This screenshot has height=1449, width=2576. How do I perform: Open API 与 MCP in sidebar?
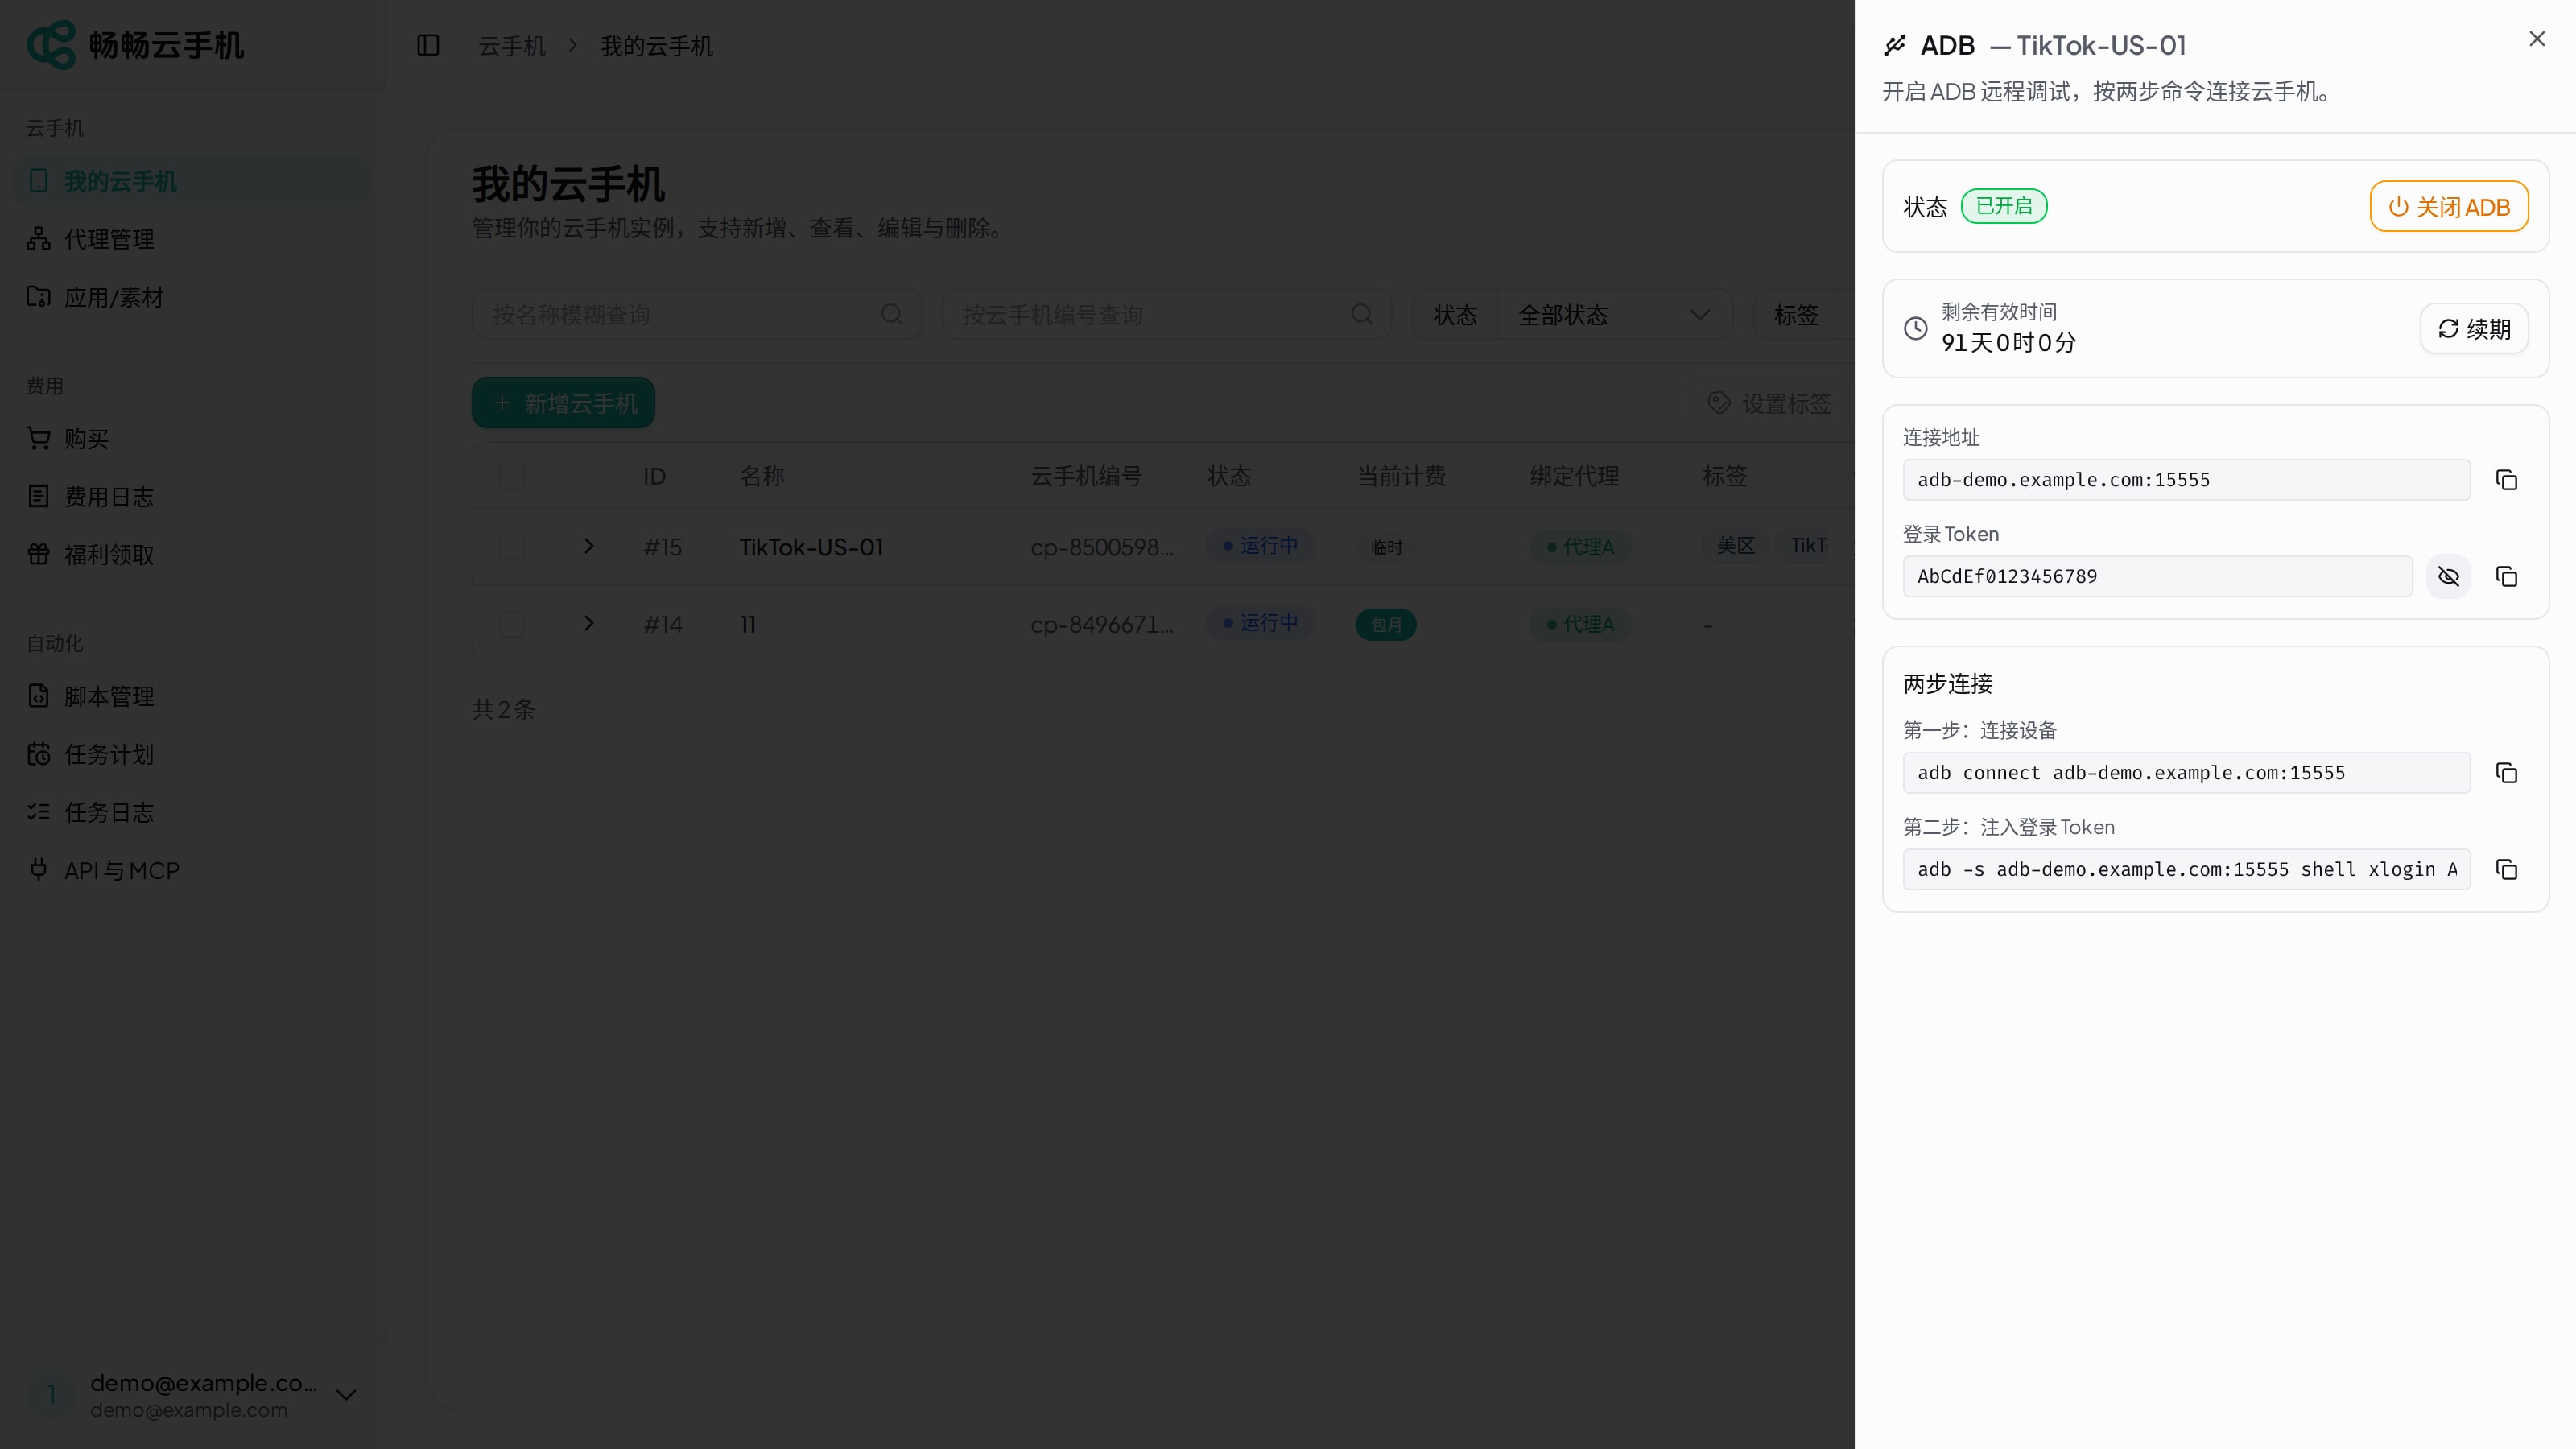coord(192,871)
